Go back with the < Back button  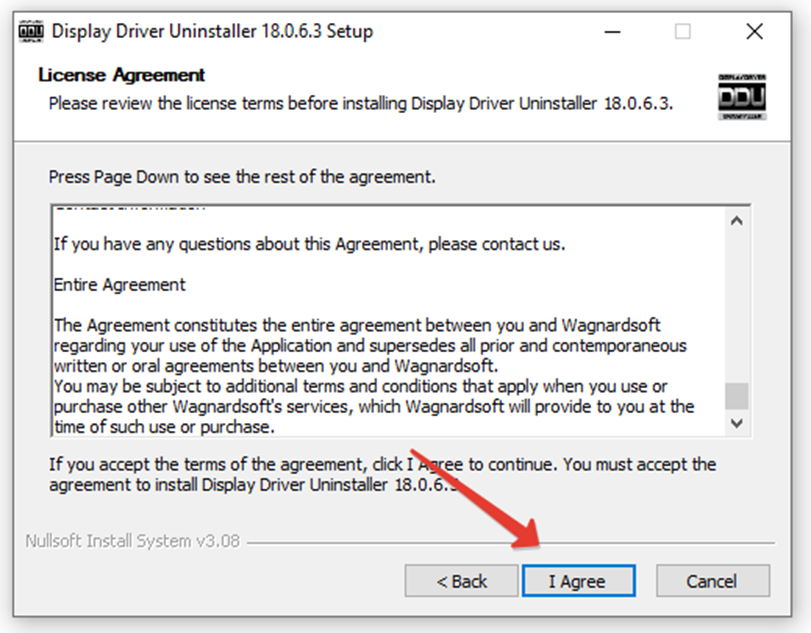click(x=461, y=581)
